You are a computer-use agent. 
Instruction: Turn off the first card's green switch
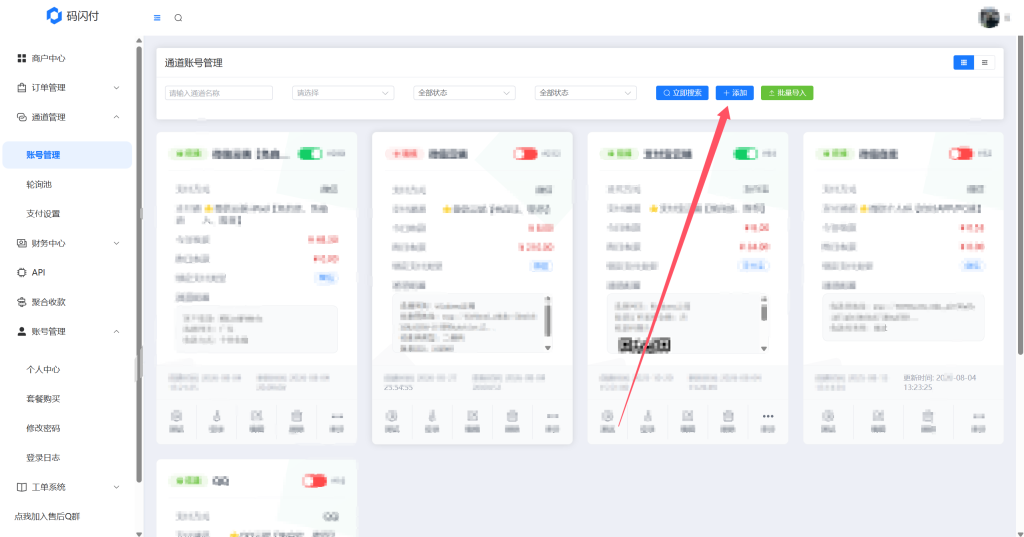310,154
